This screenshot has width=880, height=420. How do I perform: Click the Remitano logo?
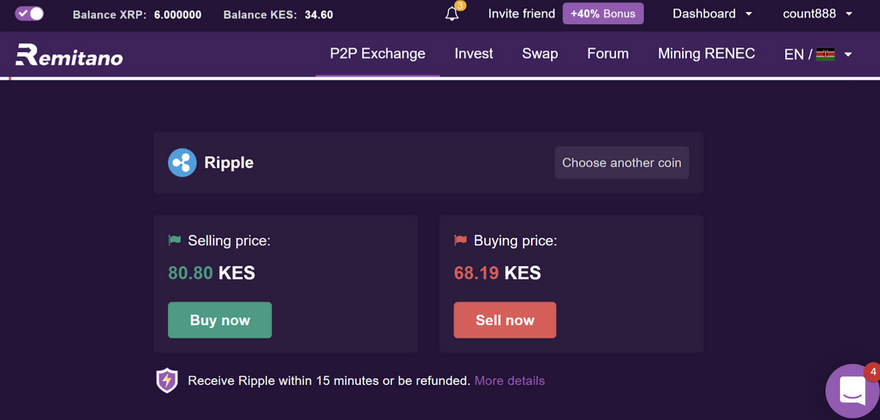(69, 55)
